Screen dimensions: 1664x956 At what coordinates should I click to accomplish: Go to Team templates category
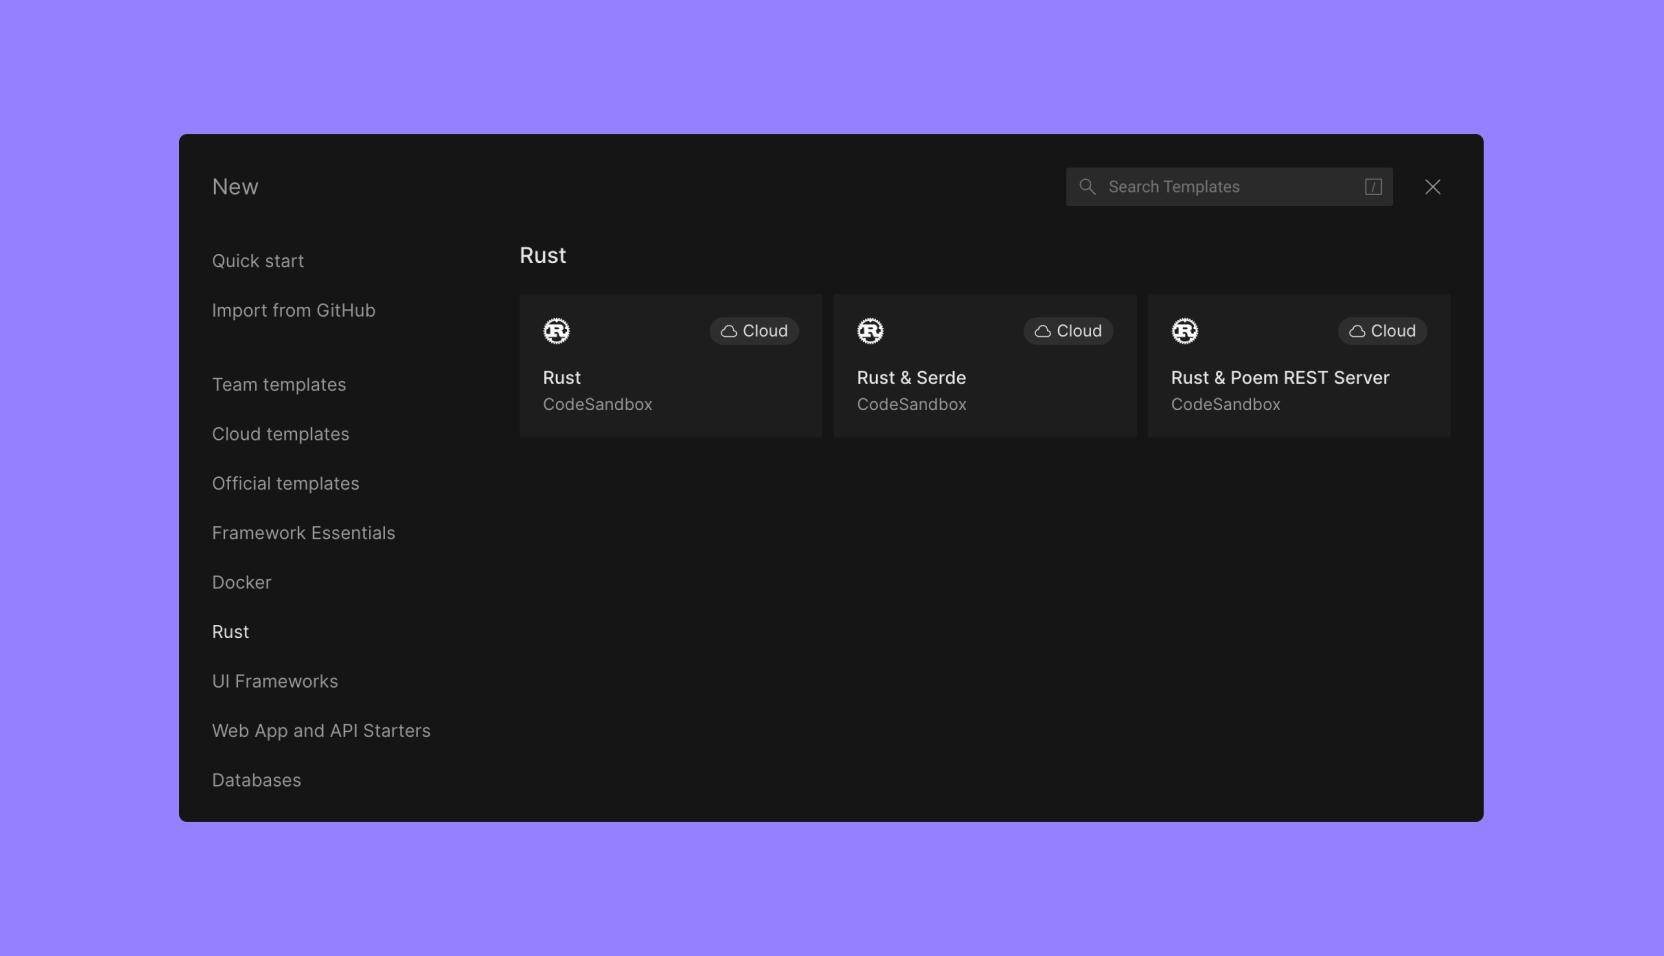coord(279,385)
